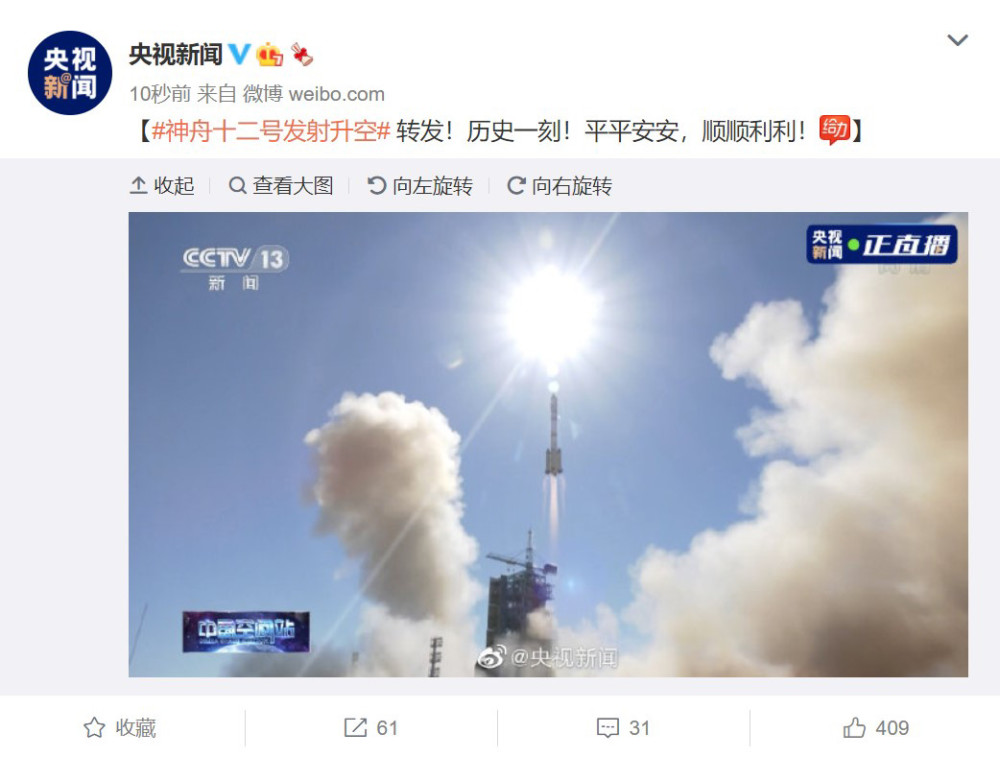The height and width of the screenshot is (757, 1000).
Task: Rotate image left with 向左旋转
Action: coord(420,186)
